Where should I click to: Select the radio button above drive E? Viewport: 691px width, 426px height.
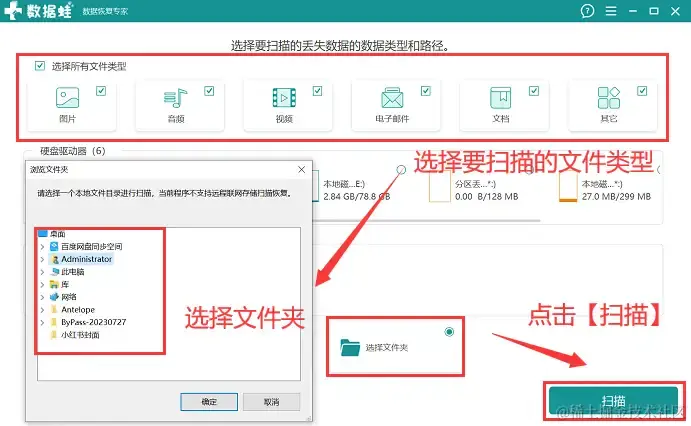point(401,169)
